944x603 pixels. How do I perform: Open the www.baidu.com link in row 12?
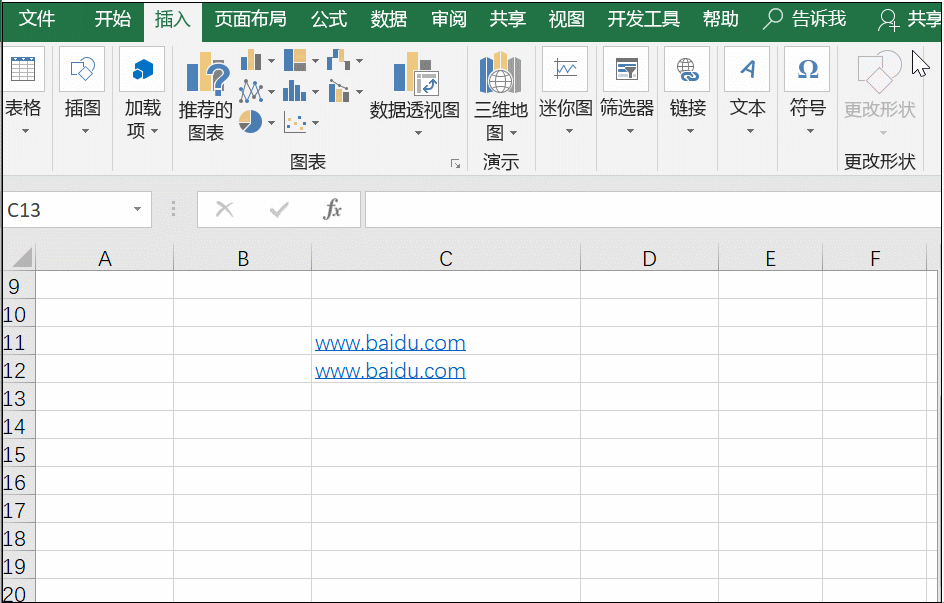point(390,371)
